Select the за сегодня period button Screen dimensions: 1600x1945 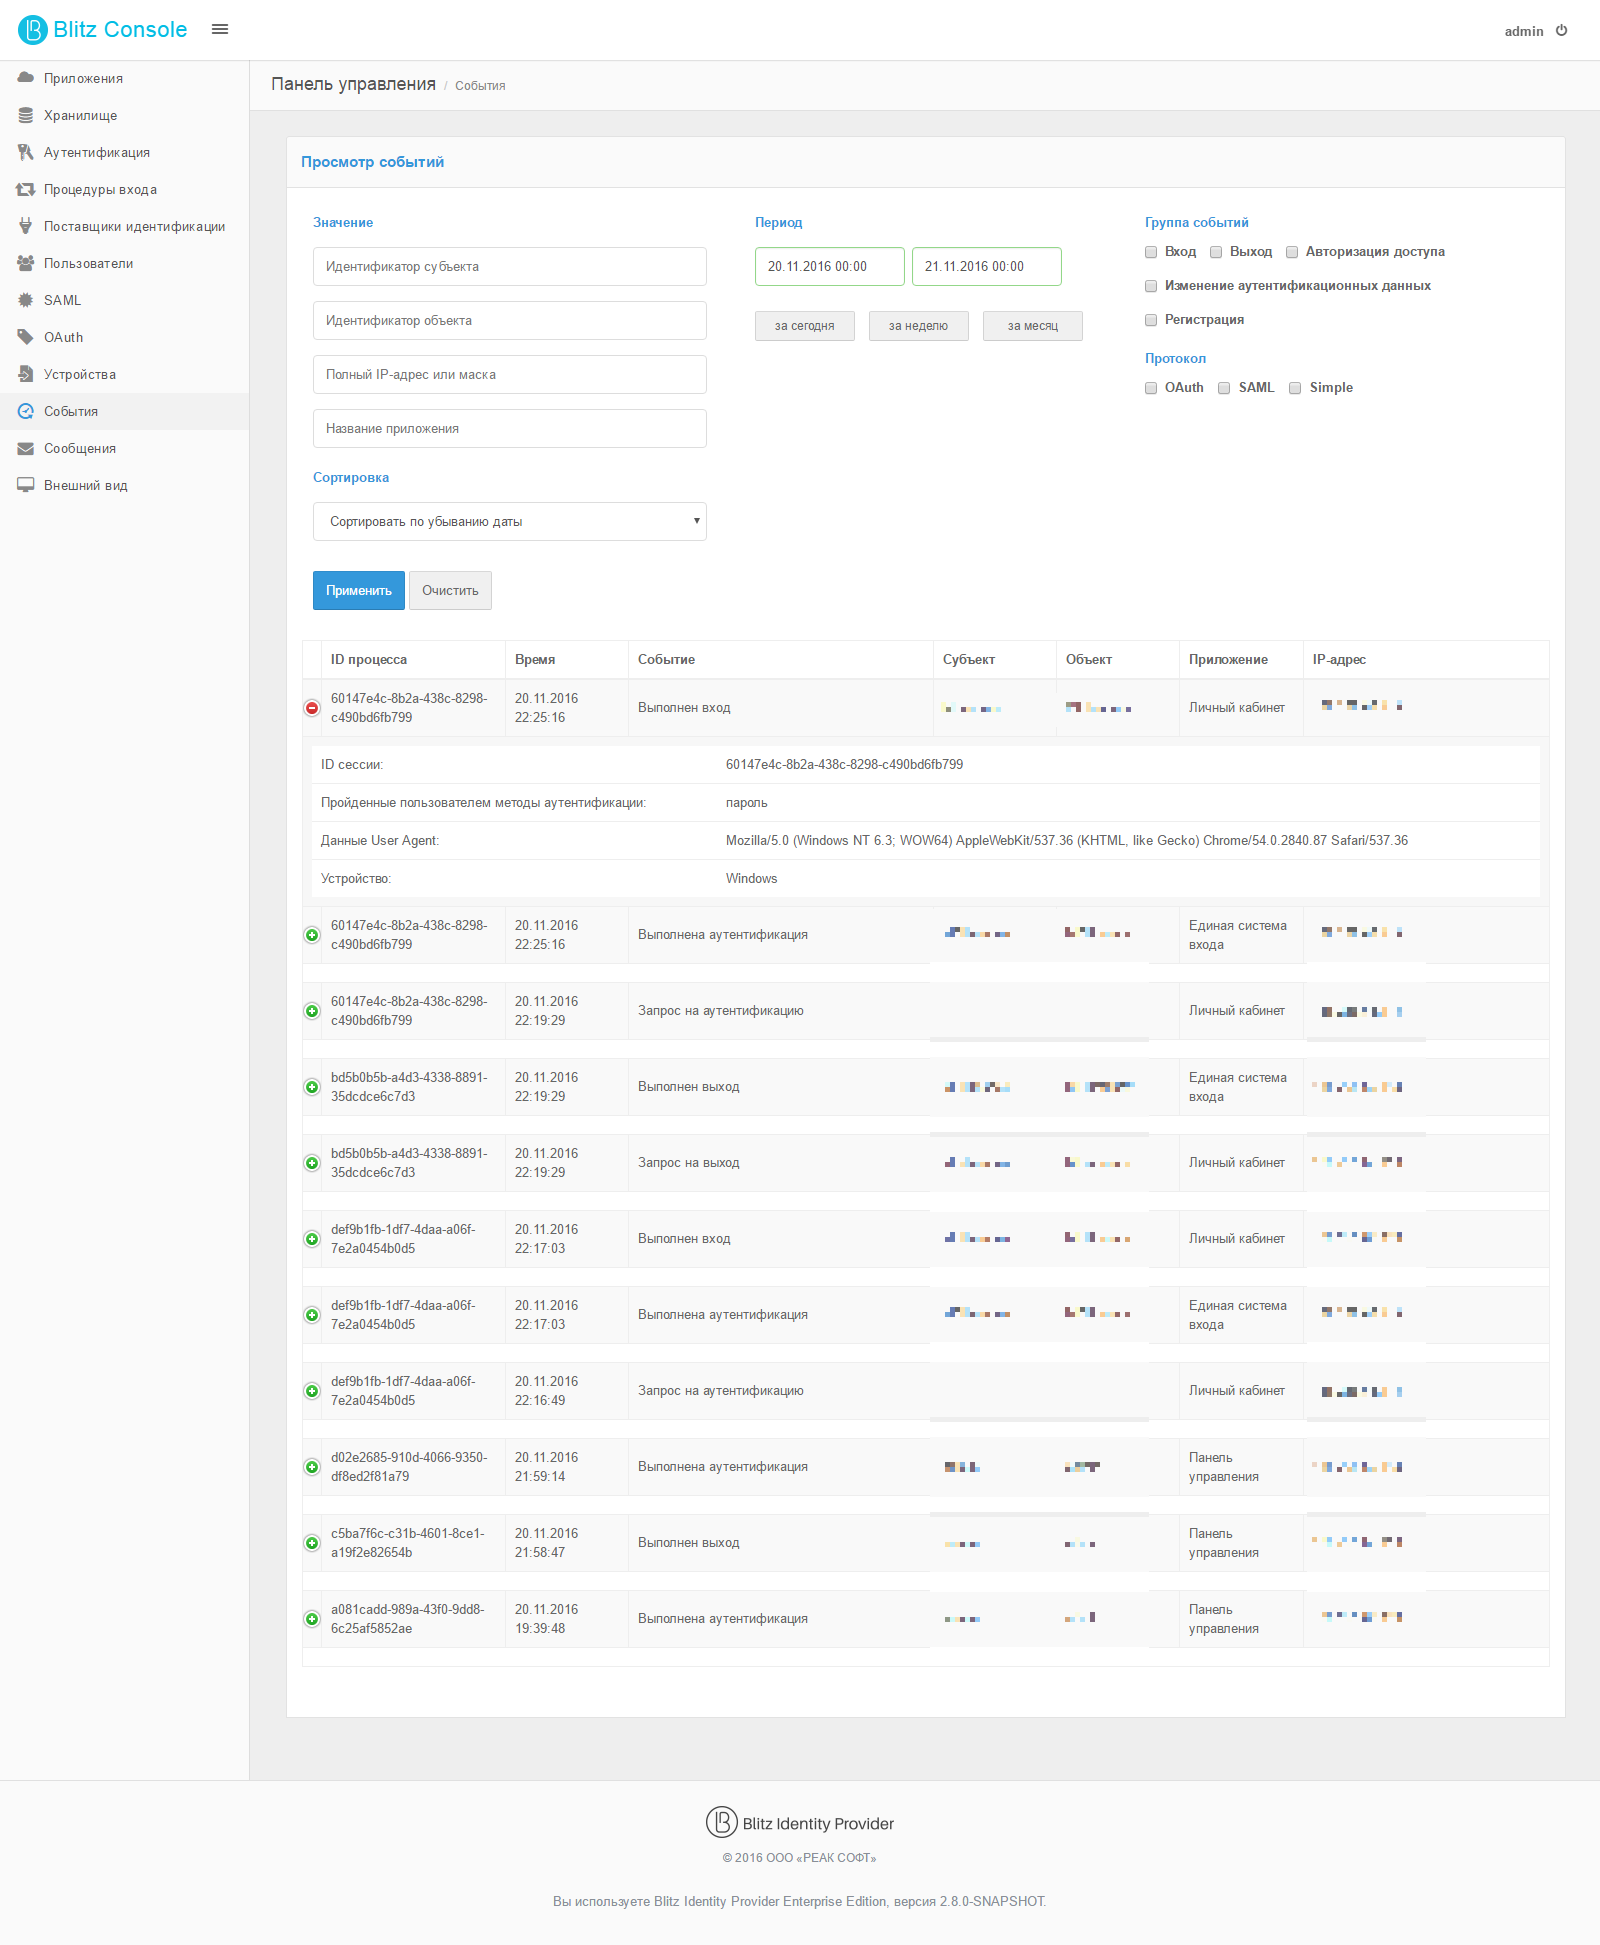pos(805,326)
